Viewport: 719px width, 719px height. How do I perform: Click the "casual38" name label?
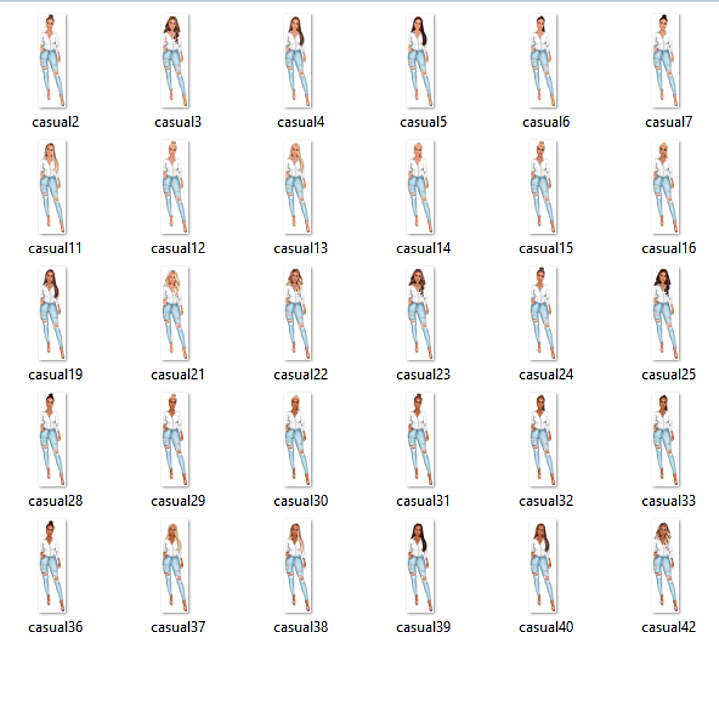(x=301, y=627)
